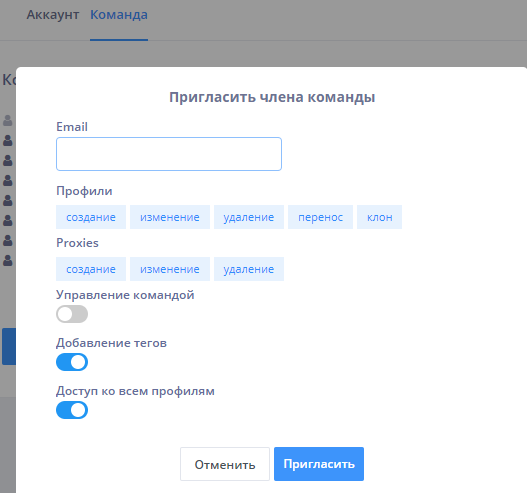Select перенос permission under Профили
Viewport: 527px width, 493px height.
(x=320, y=217)
